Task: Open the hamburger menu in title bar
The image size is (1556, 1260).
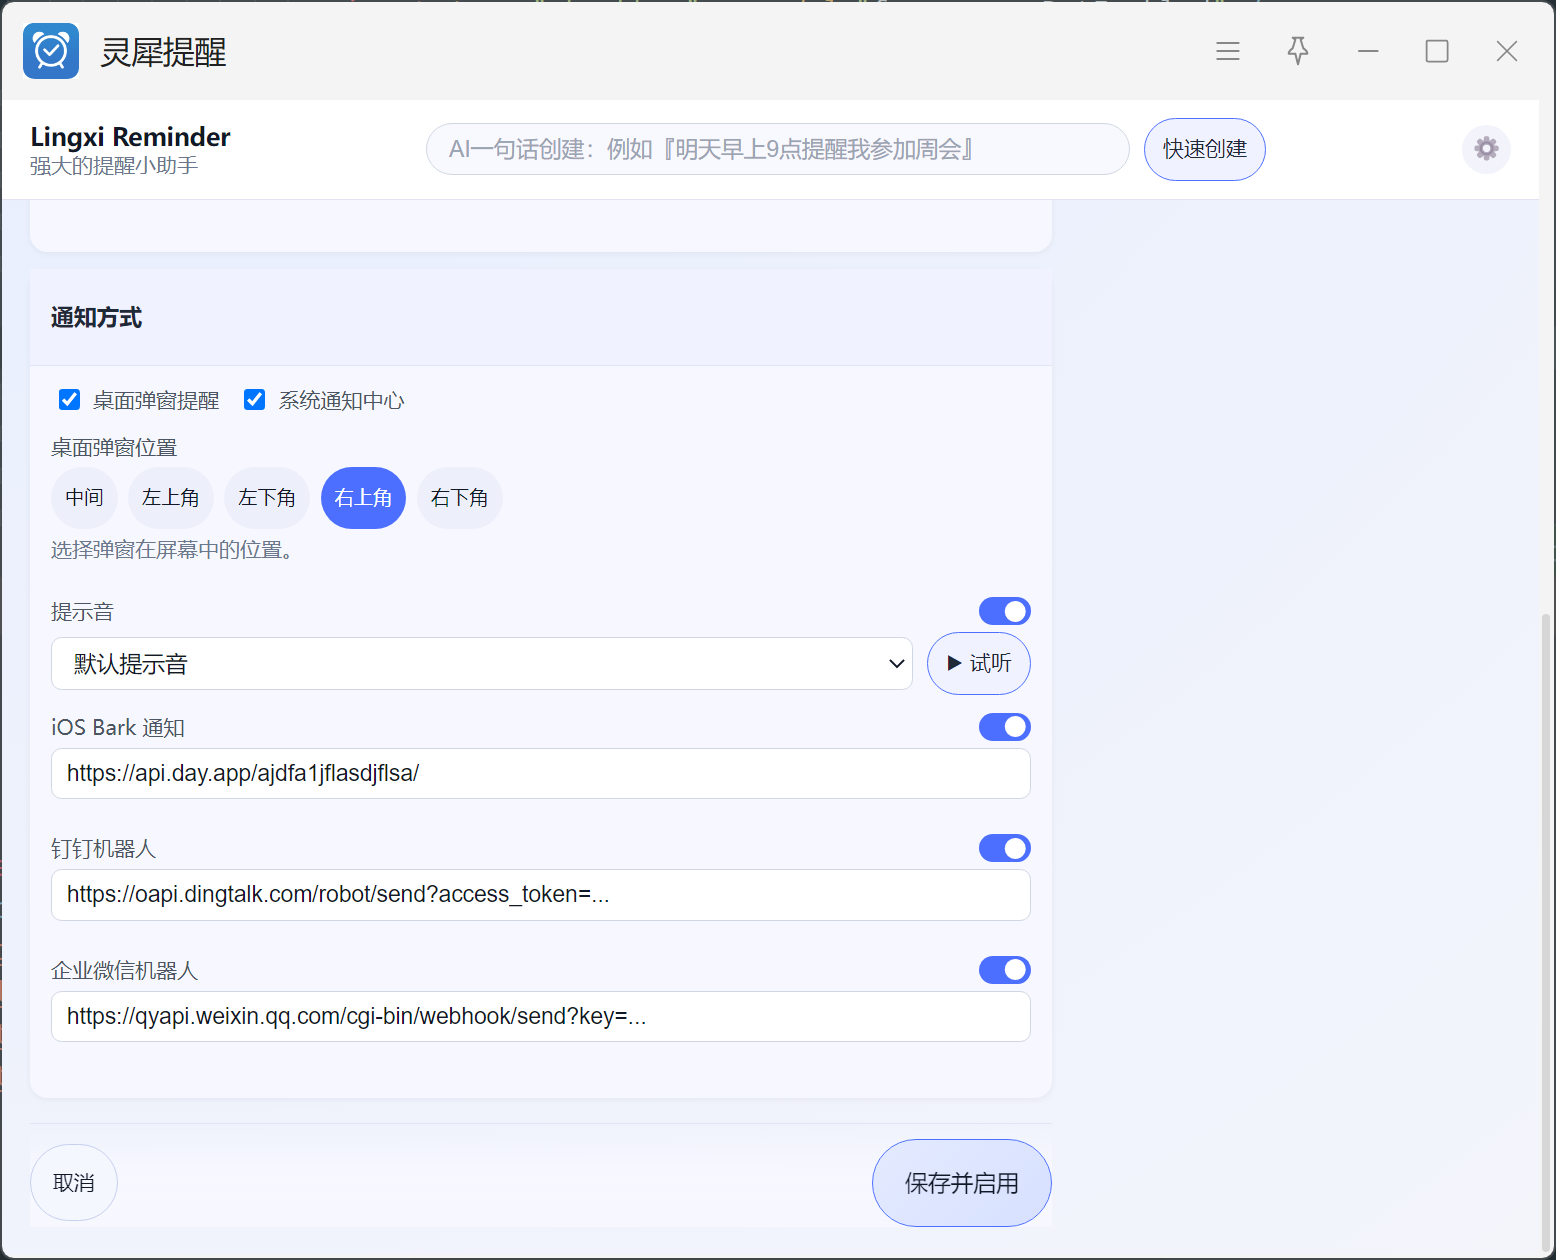Action: click(1227, 51)
